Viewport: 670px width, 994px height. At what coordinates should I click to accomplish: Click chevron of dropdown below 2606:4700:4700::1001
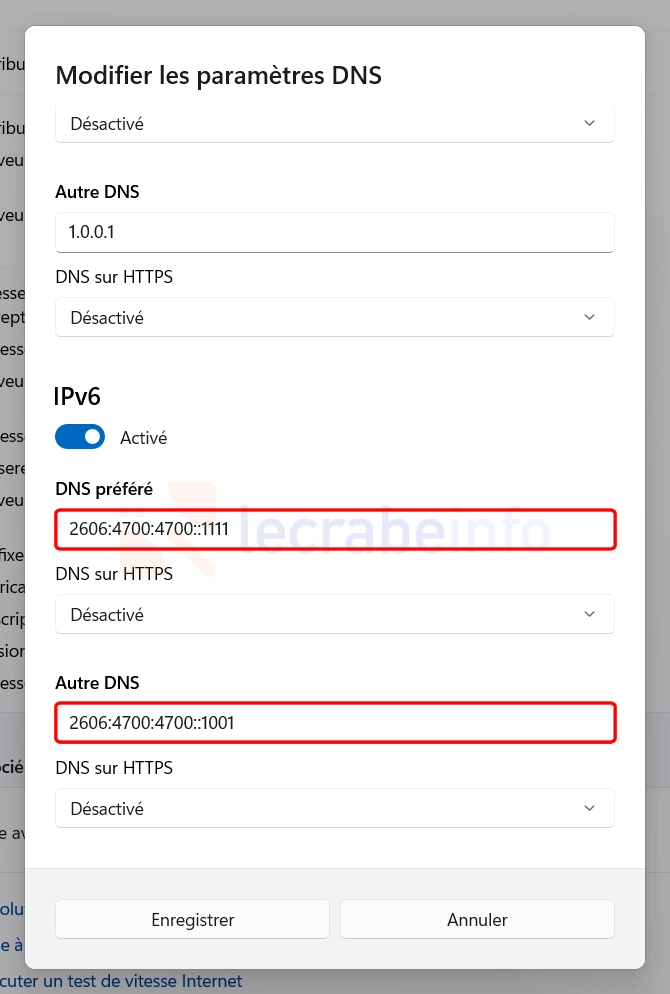pos(589,808)
